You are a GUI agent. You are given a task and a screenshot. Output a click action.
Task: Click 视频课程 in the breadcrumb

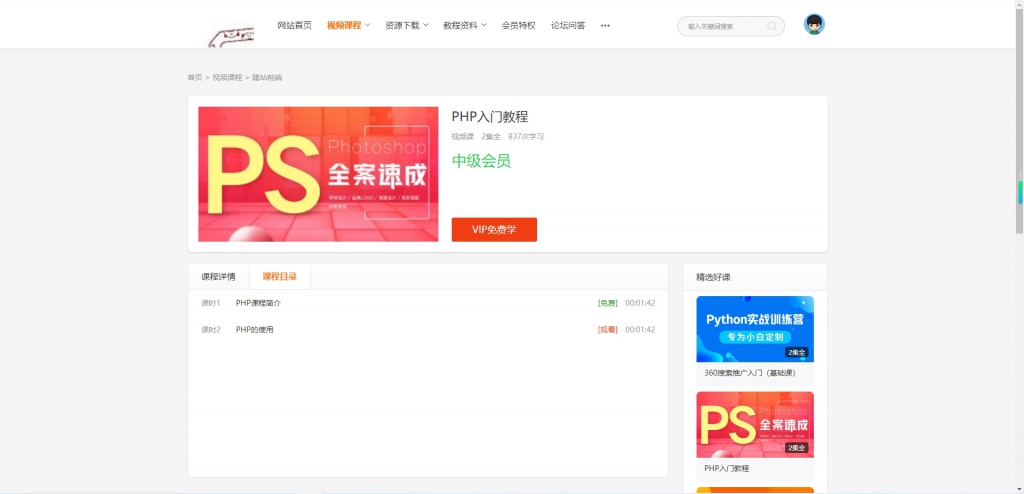pos(227,77)
